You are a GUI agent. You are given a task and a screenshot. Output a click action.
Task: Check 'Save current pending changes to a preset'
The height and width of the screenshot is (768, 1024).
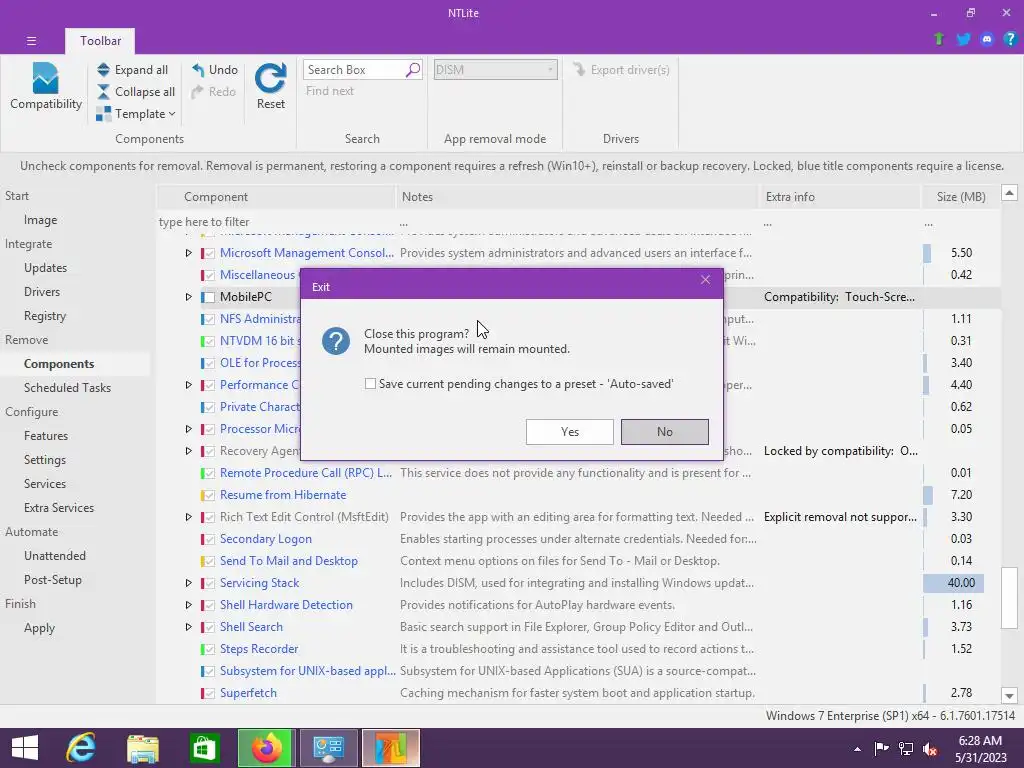pos(370,384)
